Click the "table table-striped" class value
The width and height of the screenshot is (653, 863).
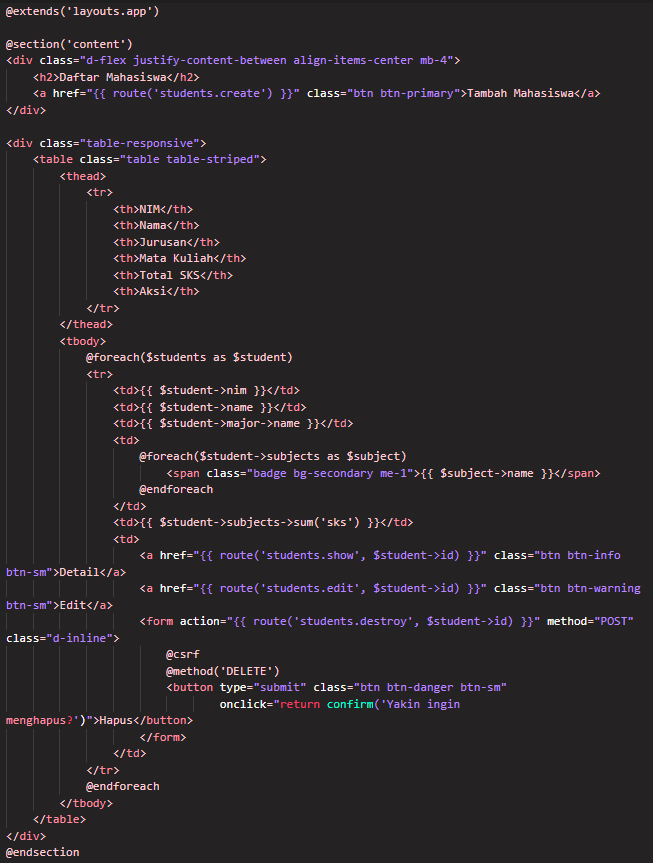point(190,160)
